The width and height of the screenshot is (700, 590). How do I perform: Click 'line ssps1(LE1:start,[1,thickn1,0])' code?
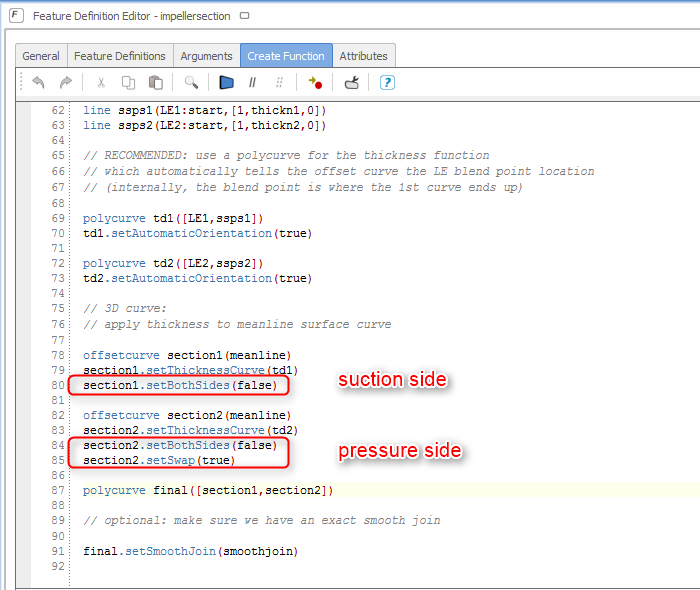(x=204, y=110)
